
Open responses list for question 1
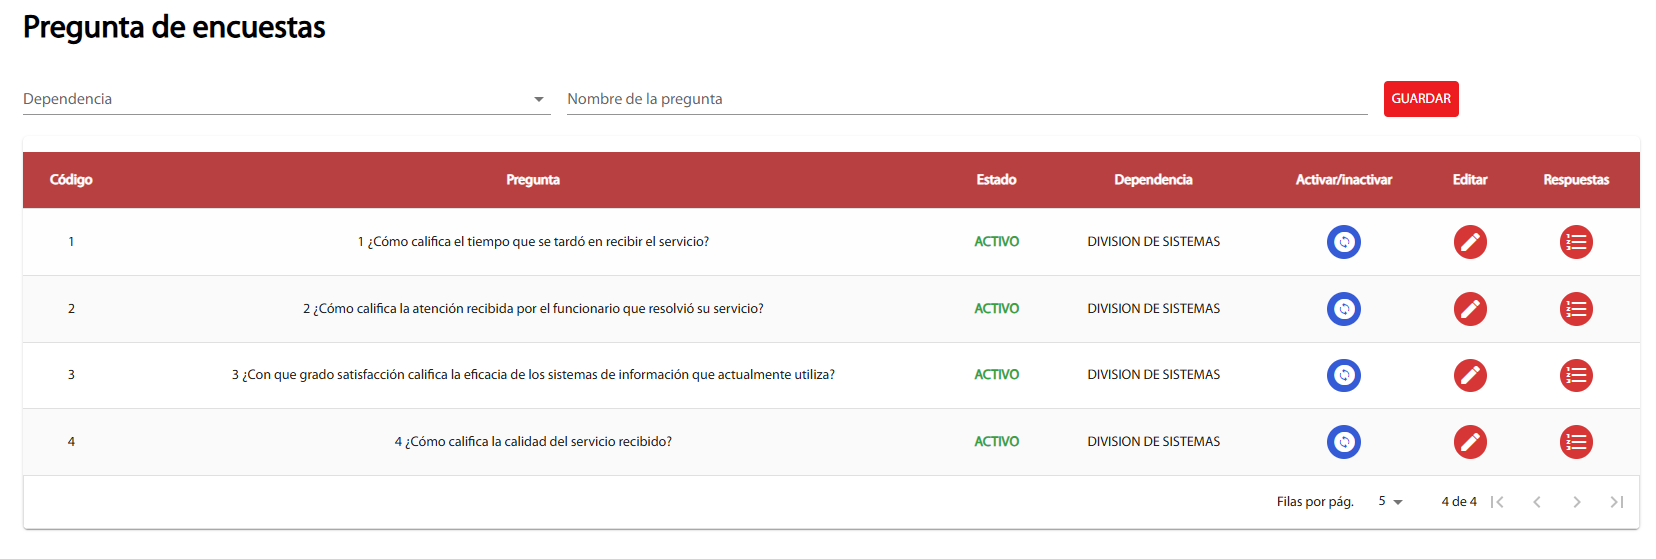(1576, 242)
